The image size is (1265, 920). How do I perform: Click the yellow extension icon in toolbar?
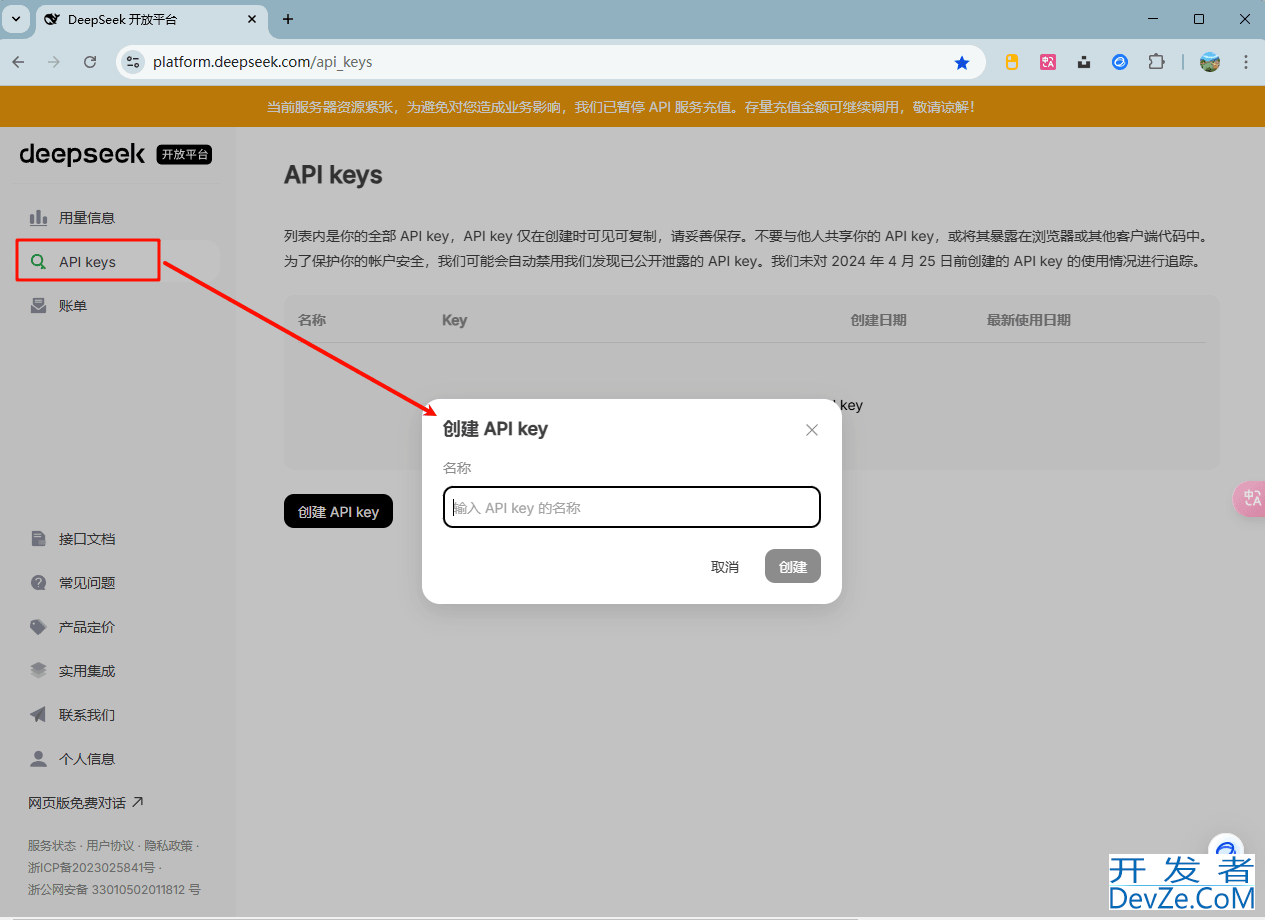tap(1012, 62)
